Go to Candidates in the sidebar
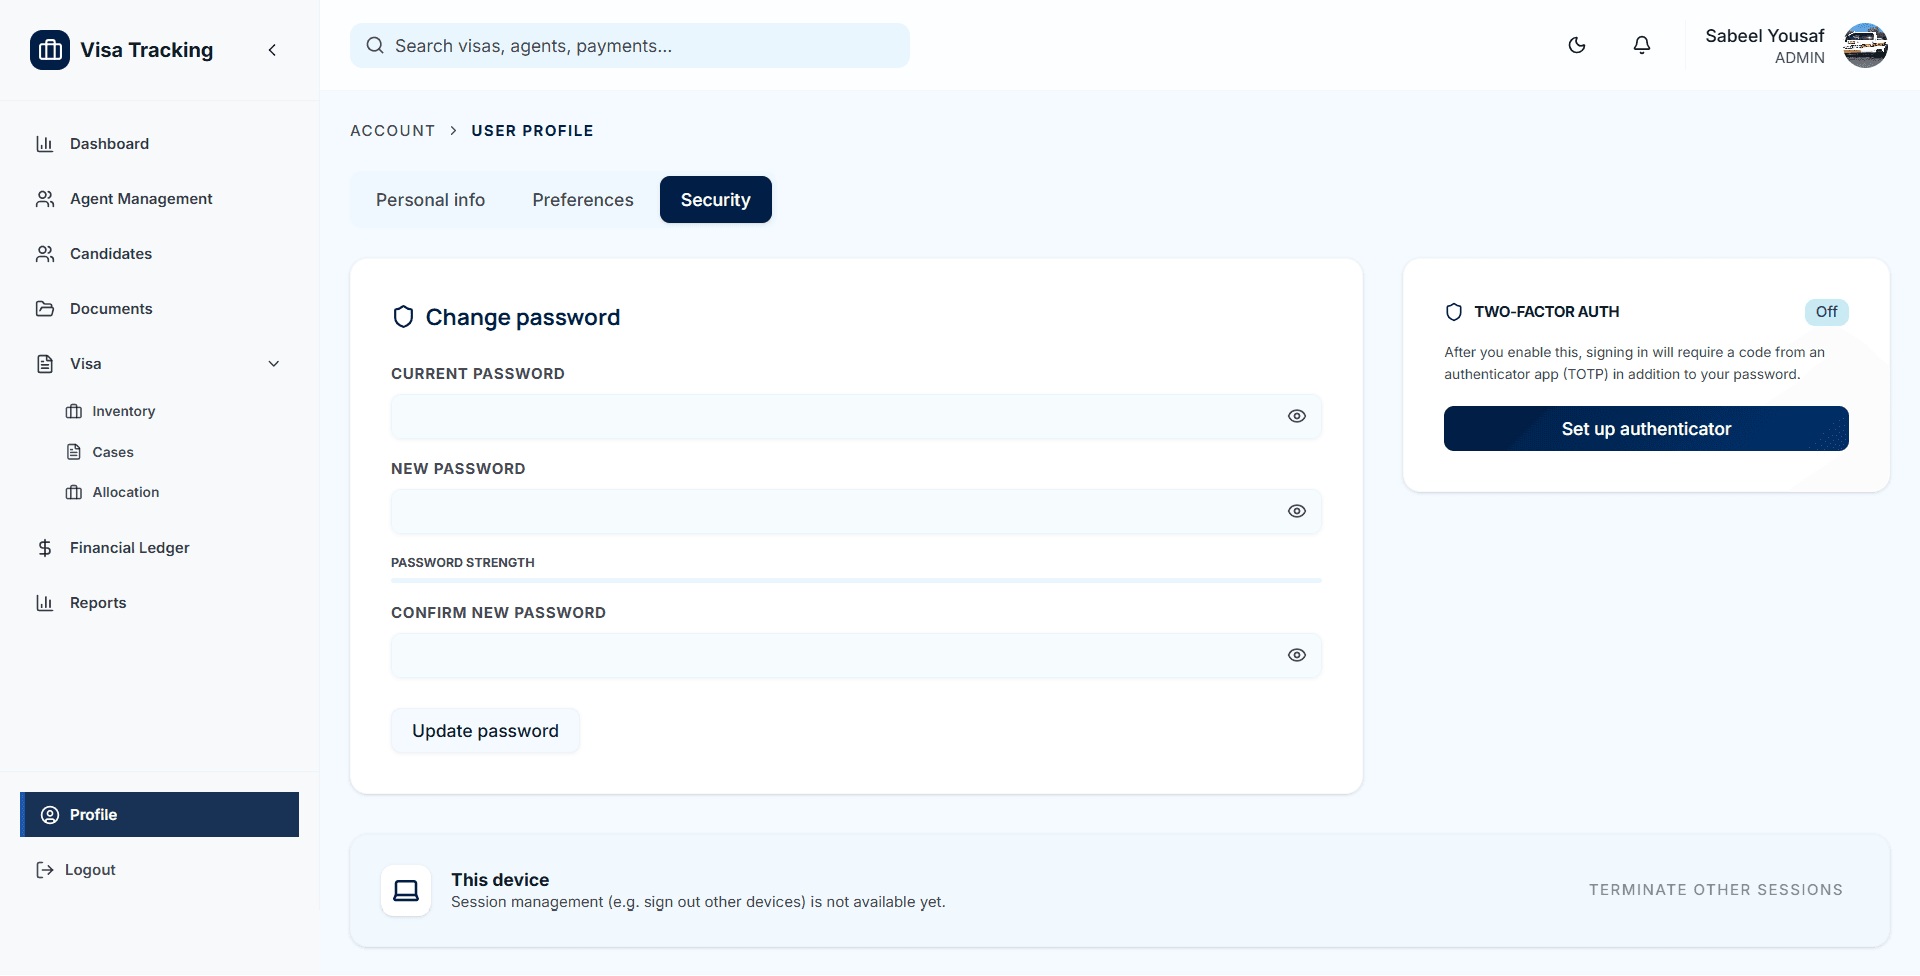The image size is (1920, 976). click(x=160, y=254)
